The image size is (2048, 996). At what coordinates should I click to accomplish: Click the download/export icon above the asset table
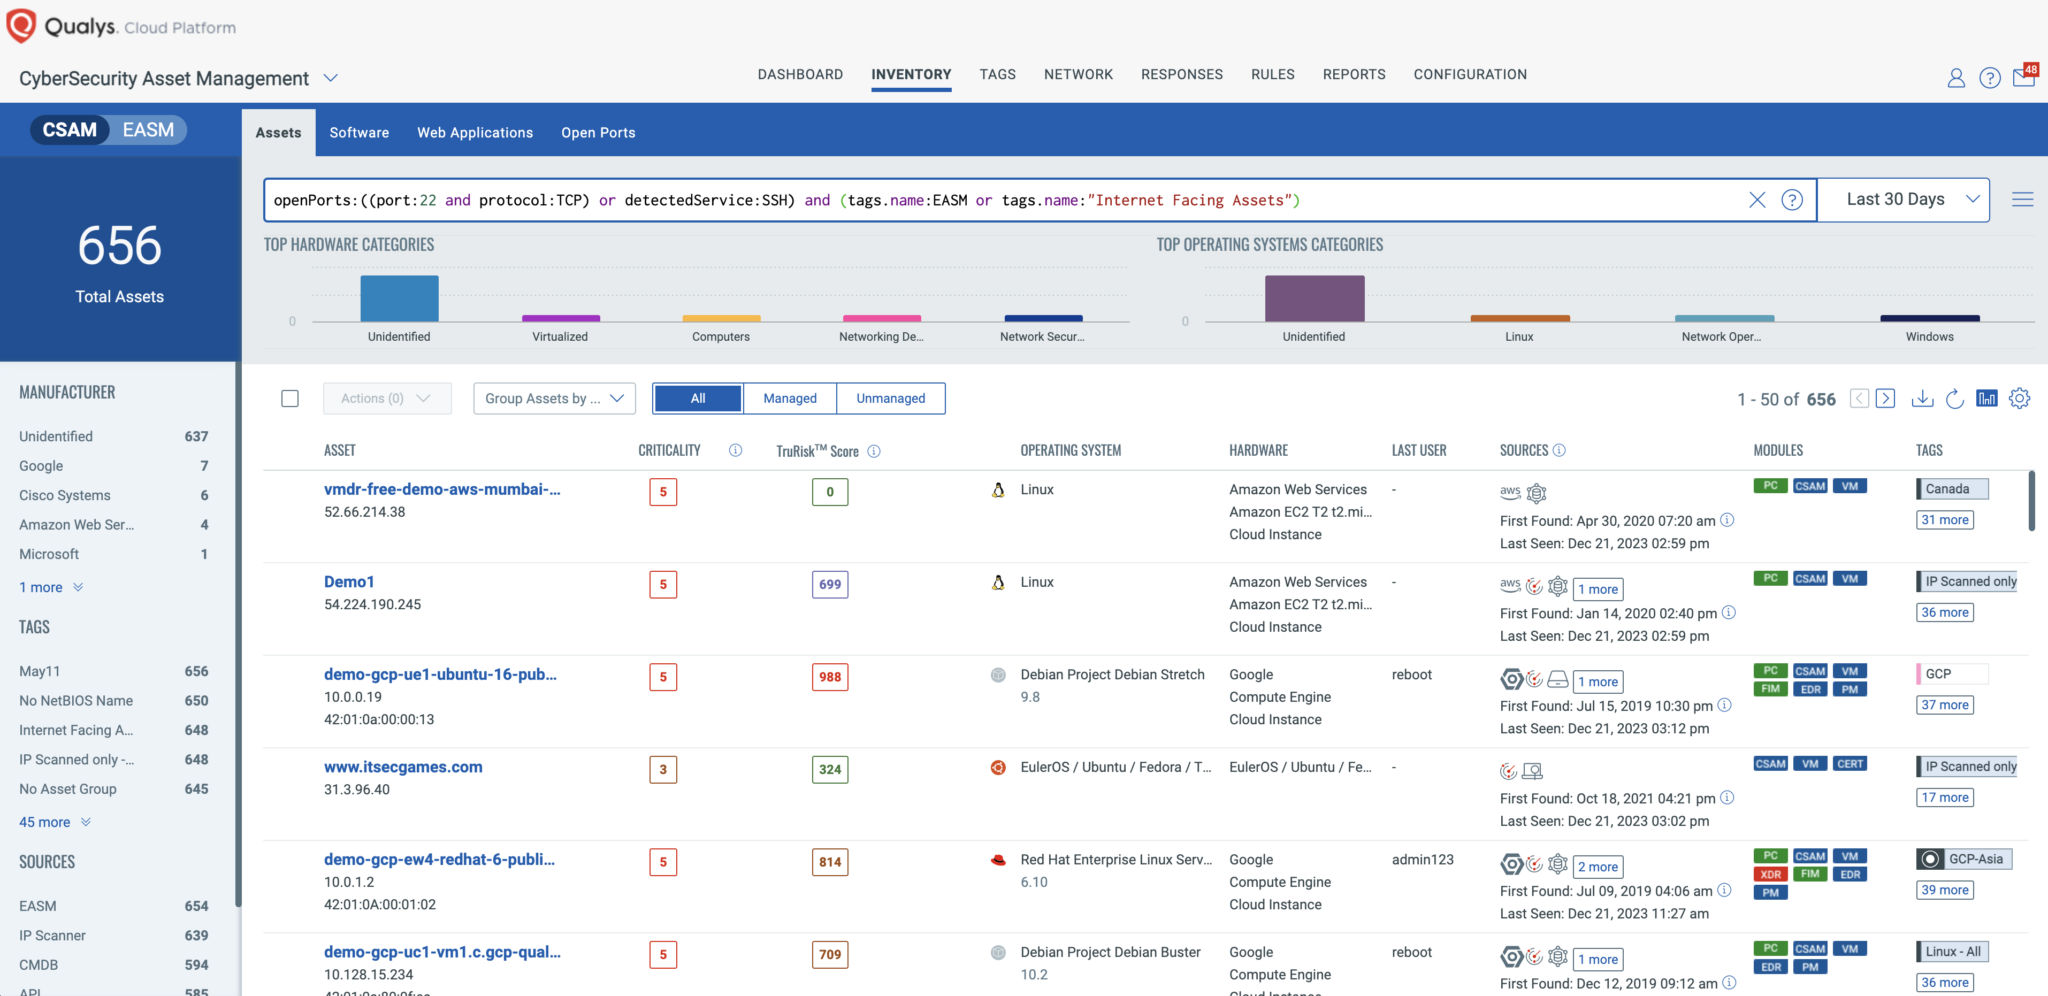click(1922, 398)
